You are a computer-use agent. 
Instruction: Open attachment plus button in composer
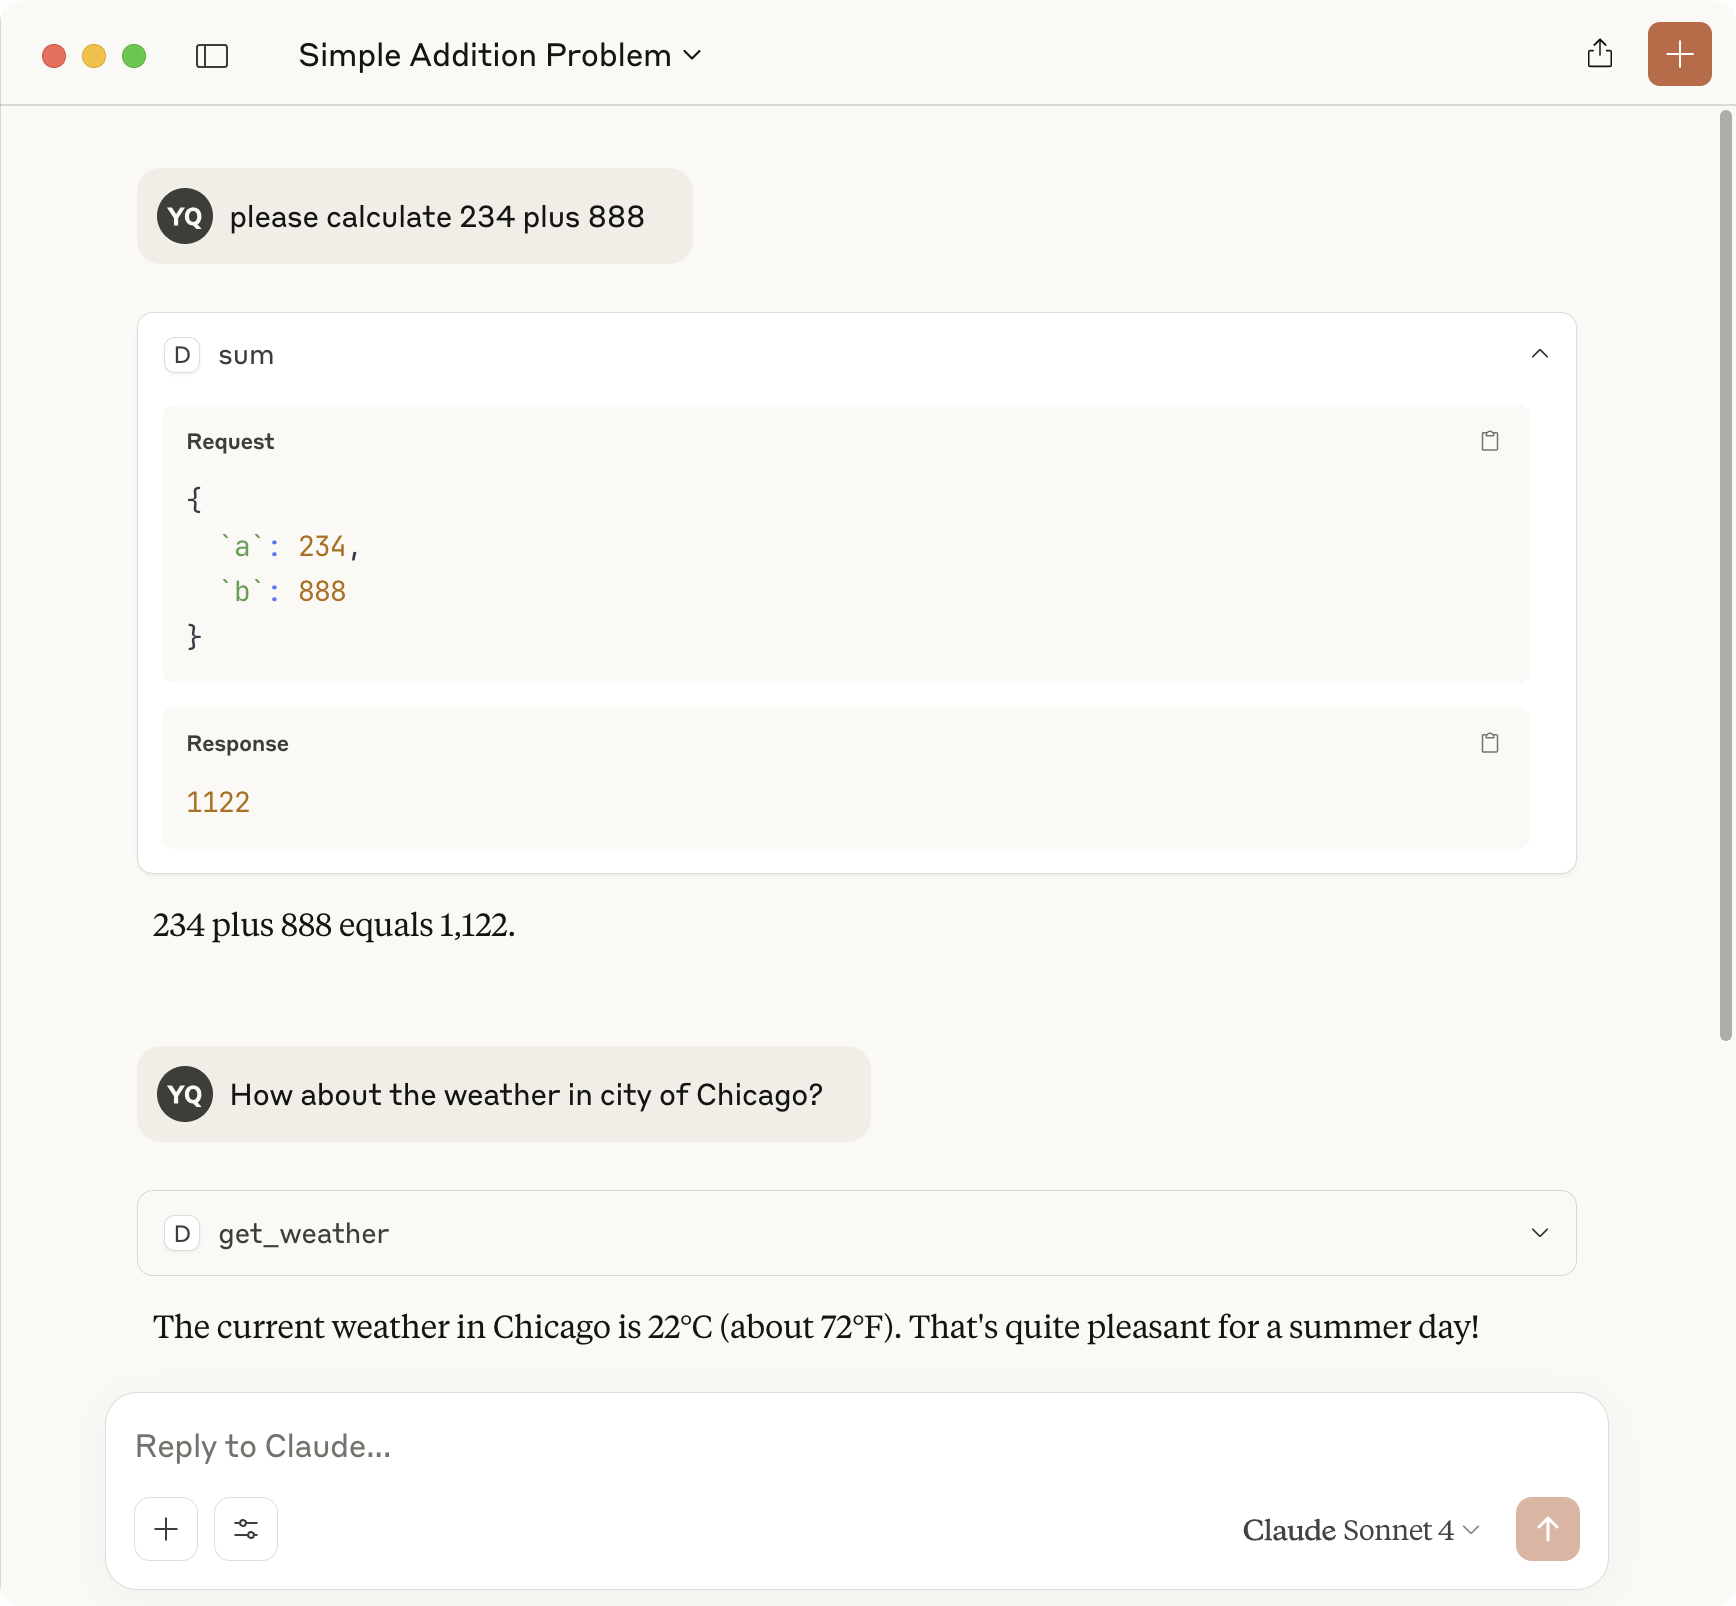tap(166, 1528)
